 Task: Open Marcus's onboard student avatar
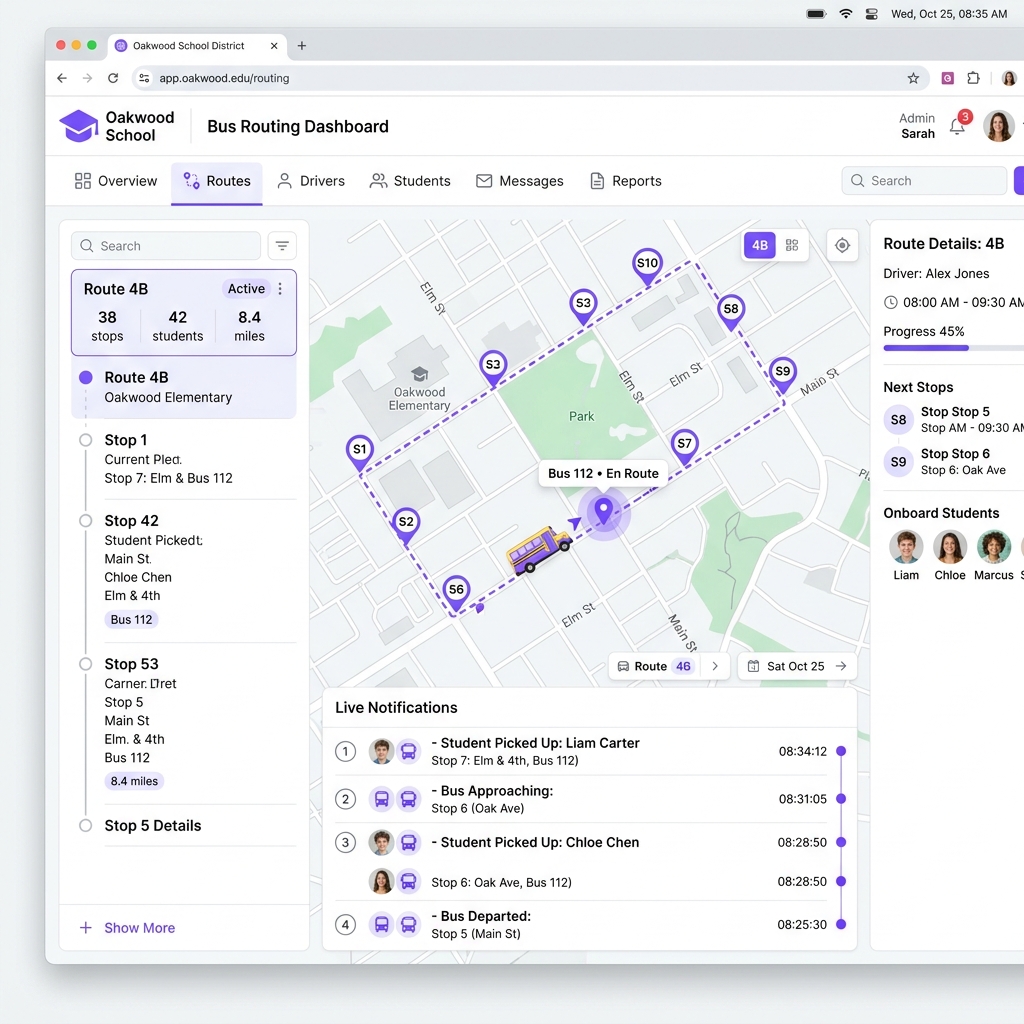tap(993, 547)
